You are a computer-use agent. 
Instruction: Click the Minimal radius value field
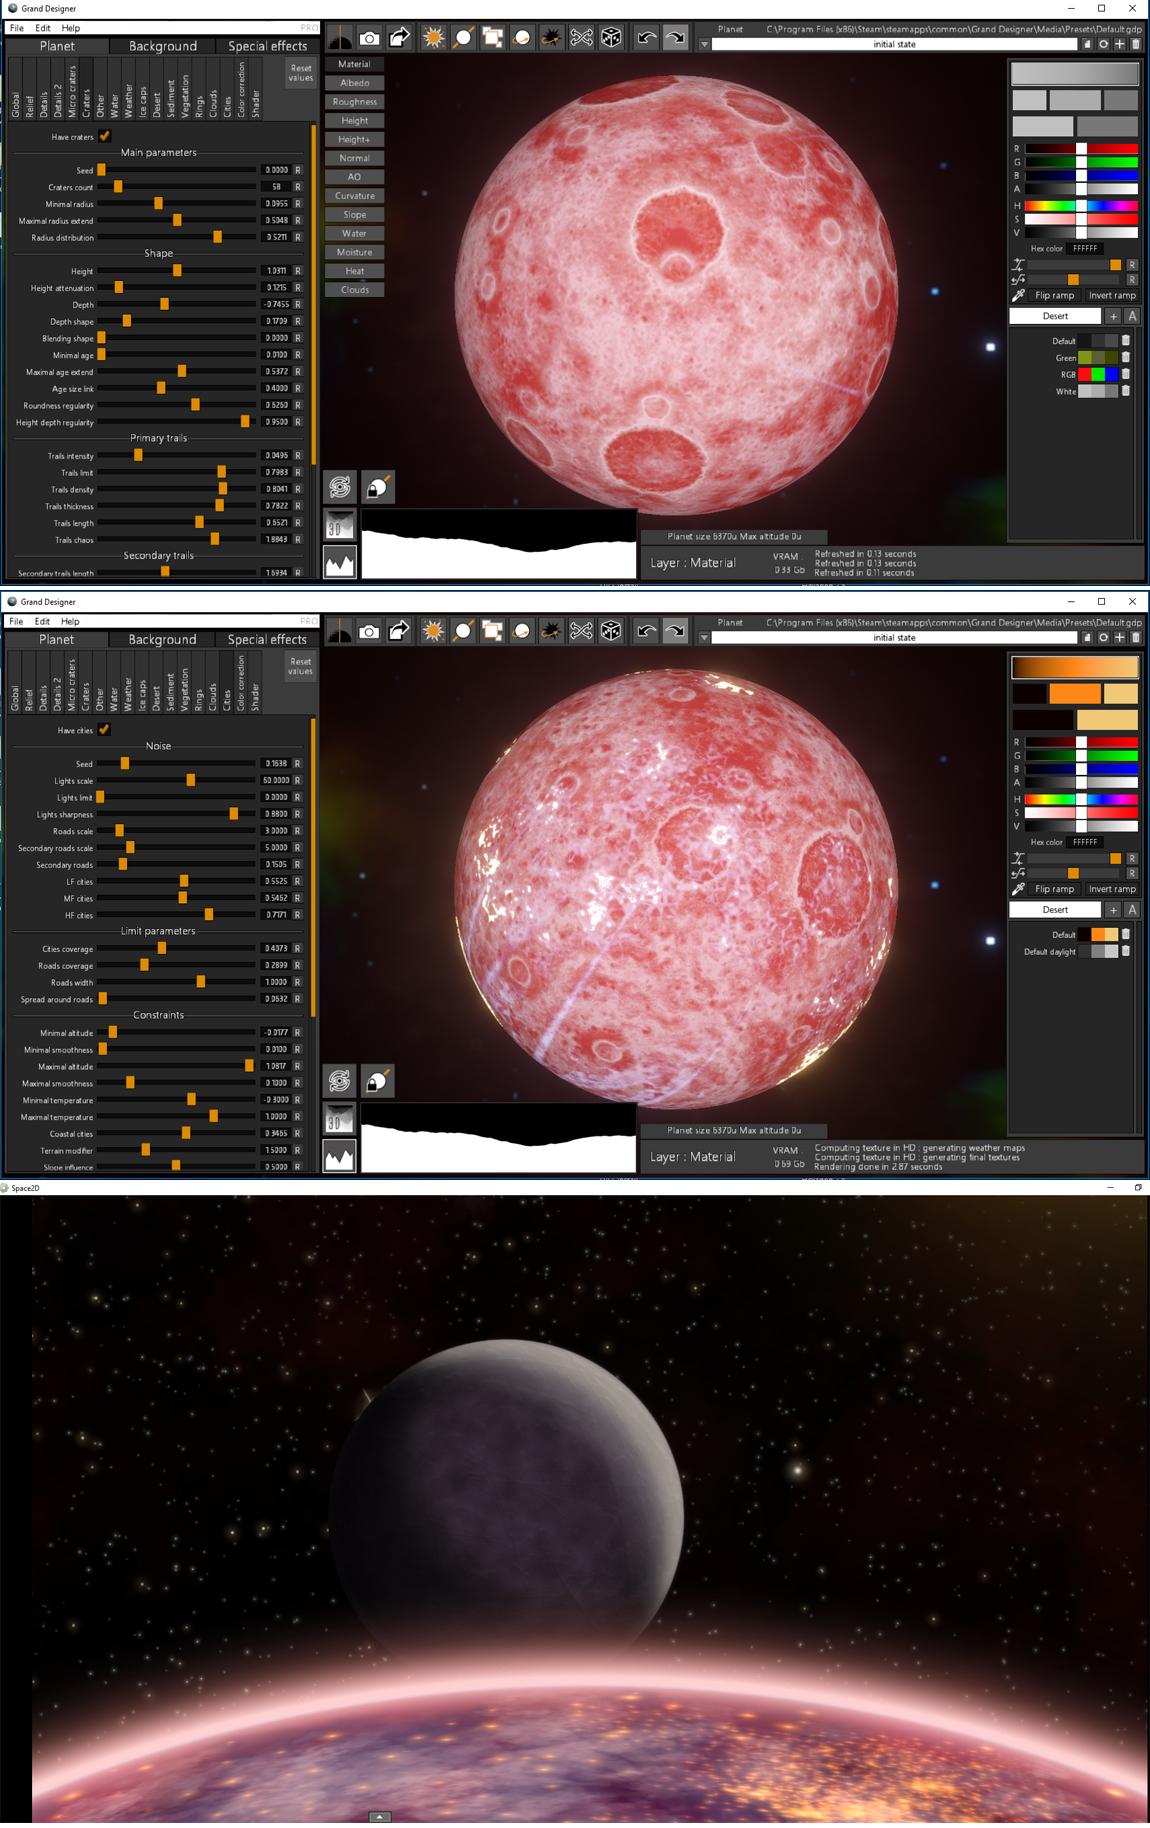(x=276, y=204)
